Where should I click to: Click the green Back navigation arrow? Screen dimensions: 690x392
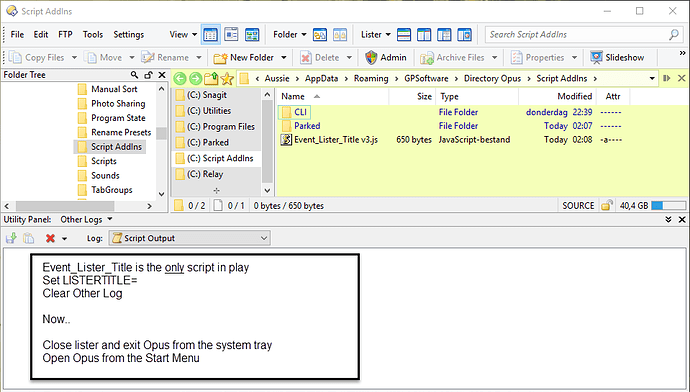[180, 79]
